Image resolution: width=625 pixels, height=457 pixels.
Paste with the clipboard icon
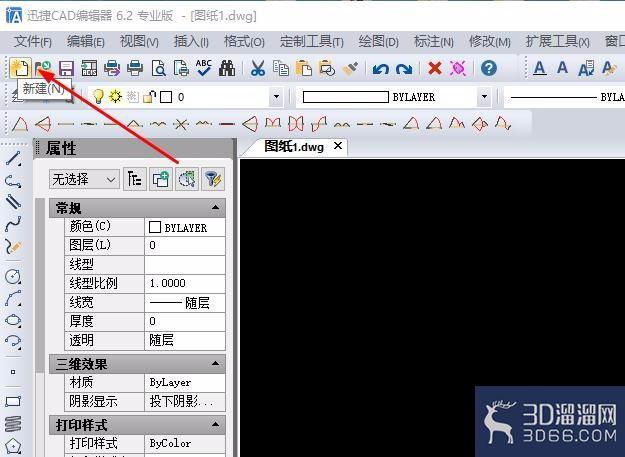click(x=304, y=68)
